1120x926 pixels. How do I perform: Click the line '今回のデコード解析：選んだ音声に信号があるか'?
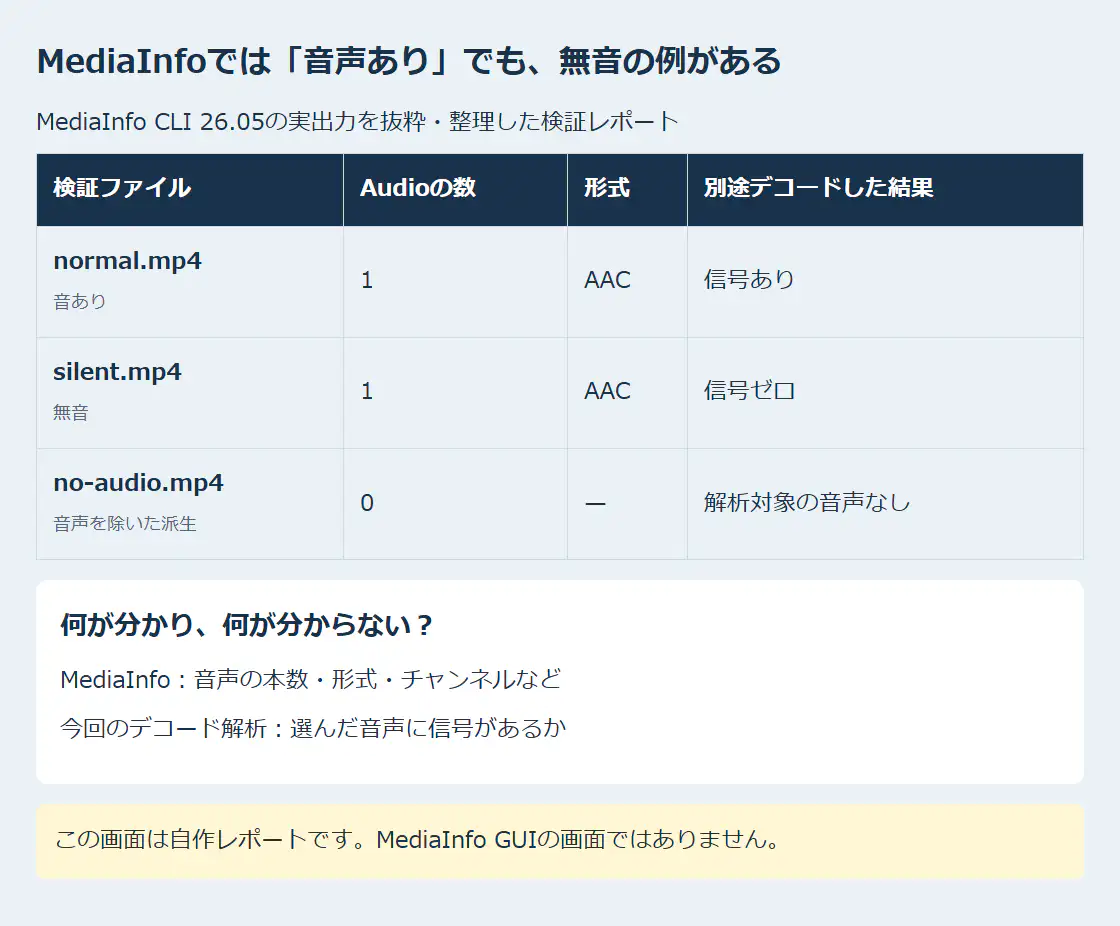313,728
